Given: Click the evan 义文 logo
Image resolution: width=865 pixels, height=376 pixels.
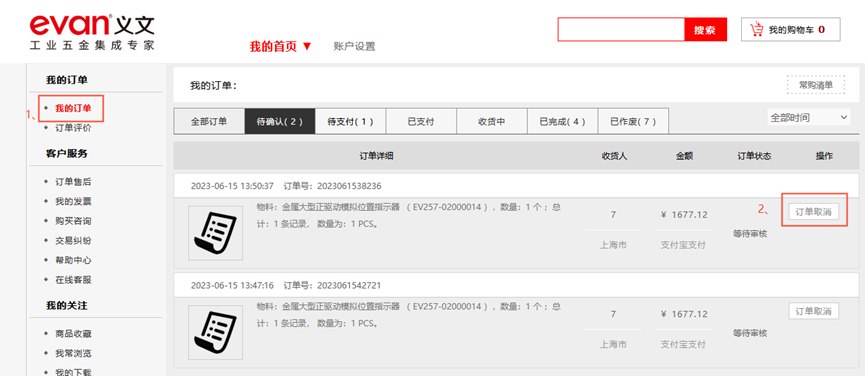Looking at the screenshot, I should click(92, 33).
